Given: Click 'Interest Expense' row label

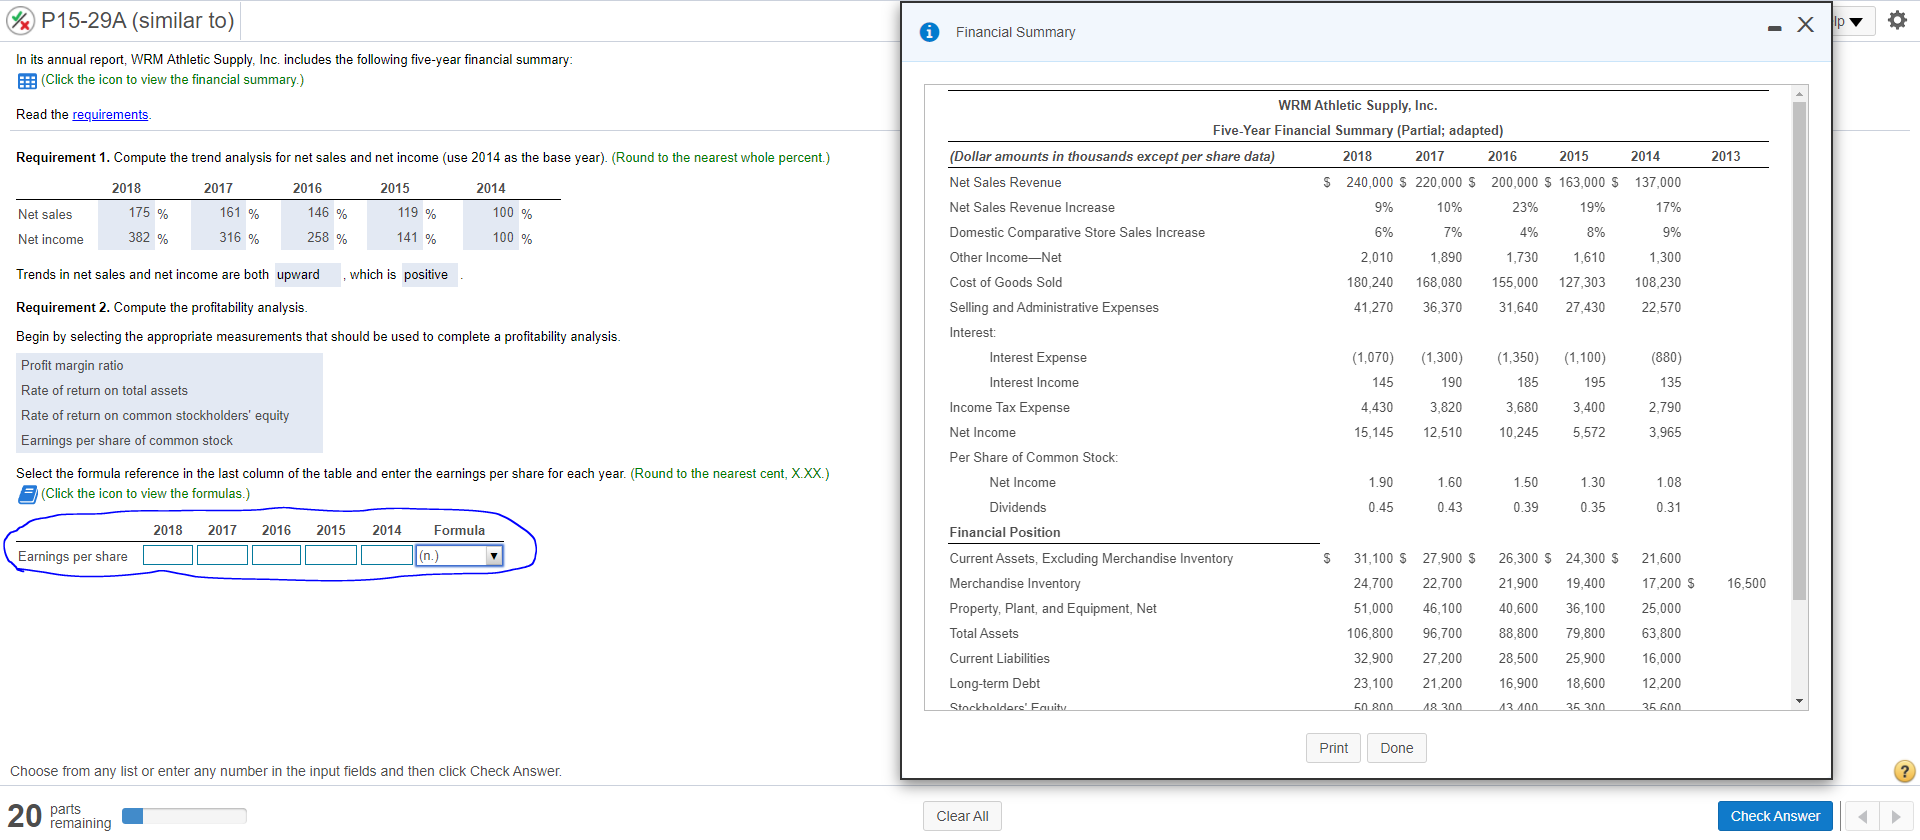Looking at the screenshot, I should click(x=1037, y=358).
